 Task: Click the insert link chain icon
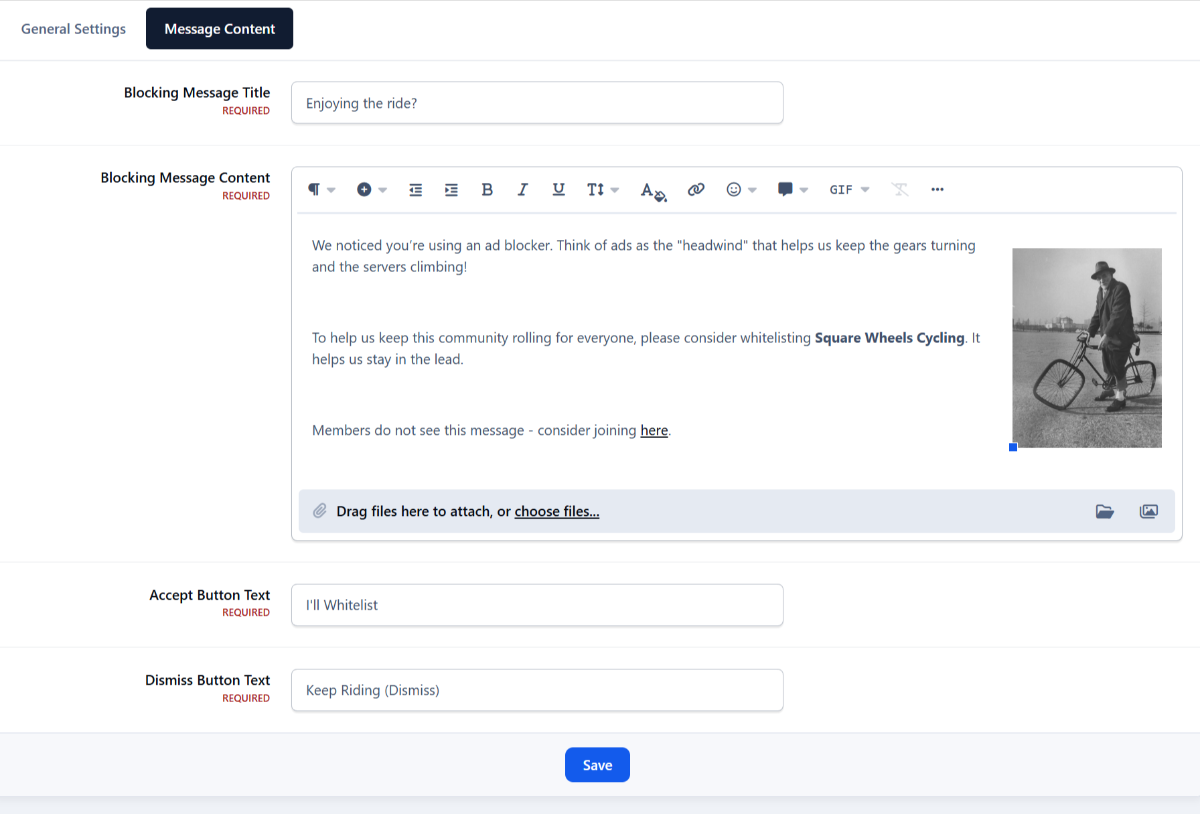point(696,190)
